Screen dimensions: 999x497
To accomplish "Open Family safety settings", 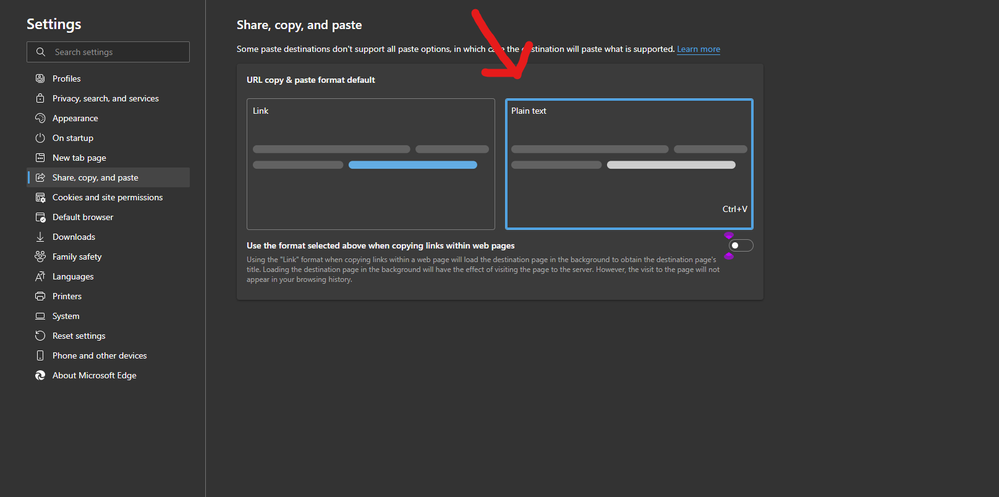I will coord(108,257).
